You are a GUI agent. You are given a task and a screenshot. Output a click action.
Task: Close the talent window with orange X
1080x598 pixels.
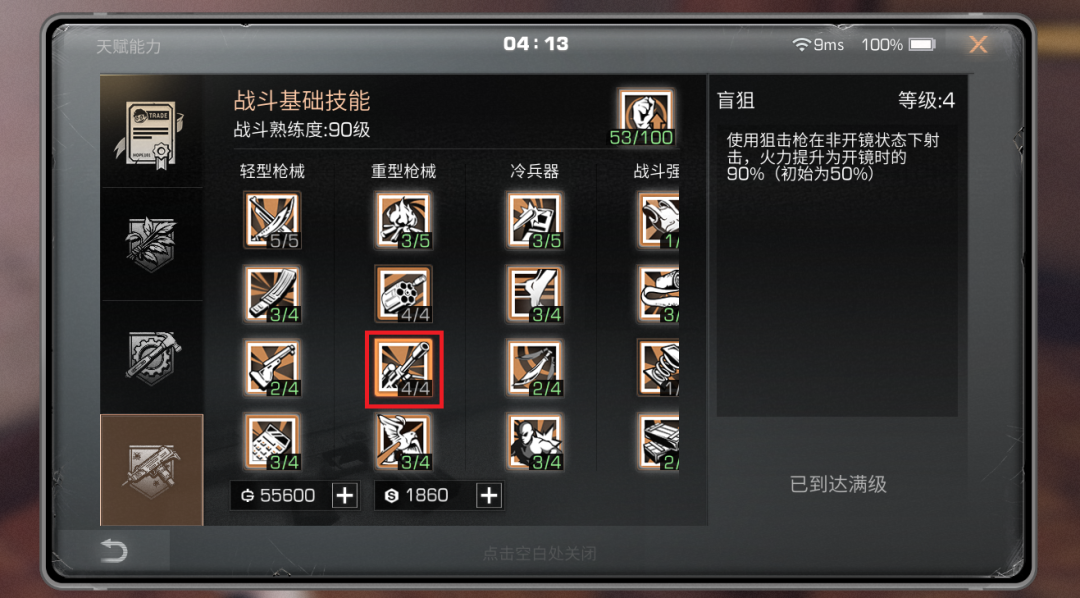tap(978, 45)
